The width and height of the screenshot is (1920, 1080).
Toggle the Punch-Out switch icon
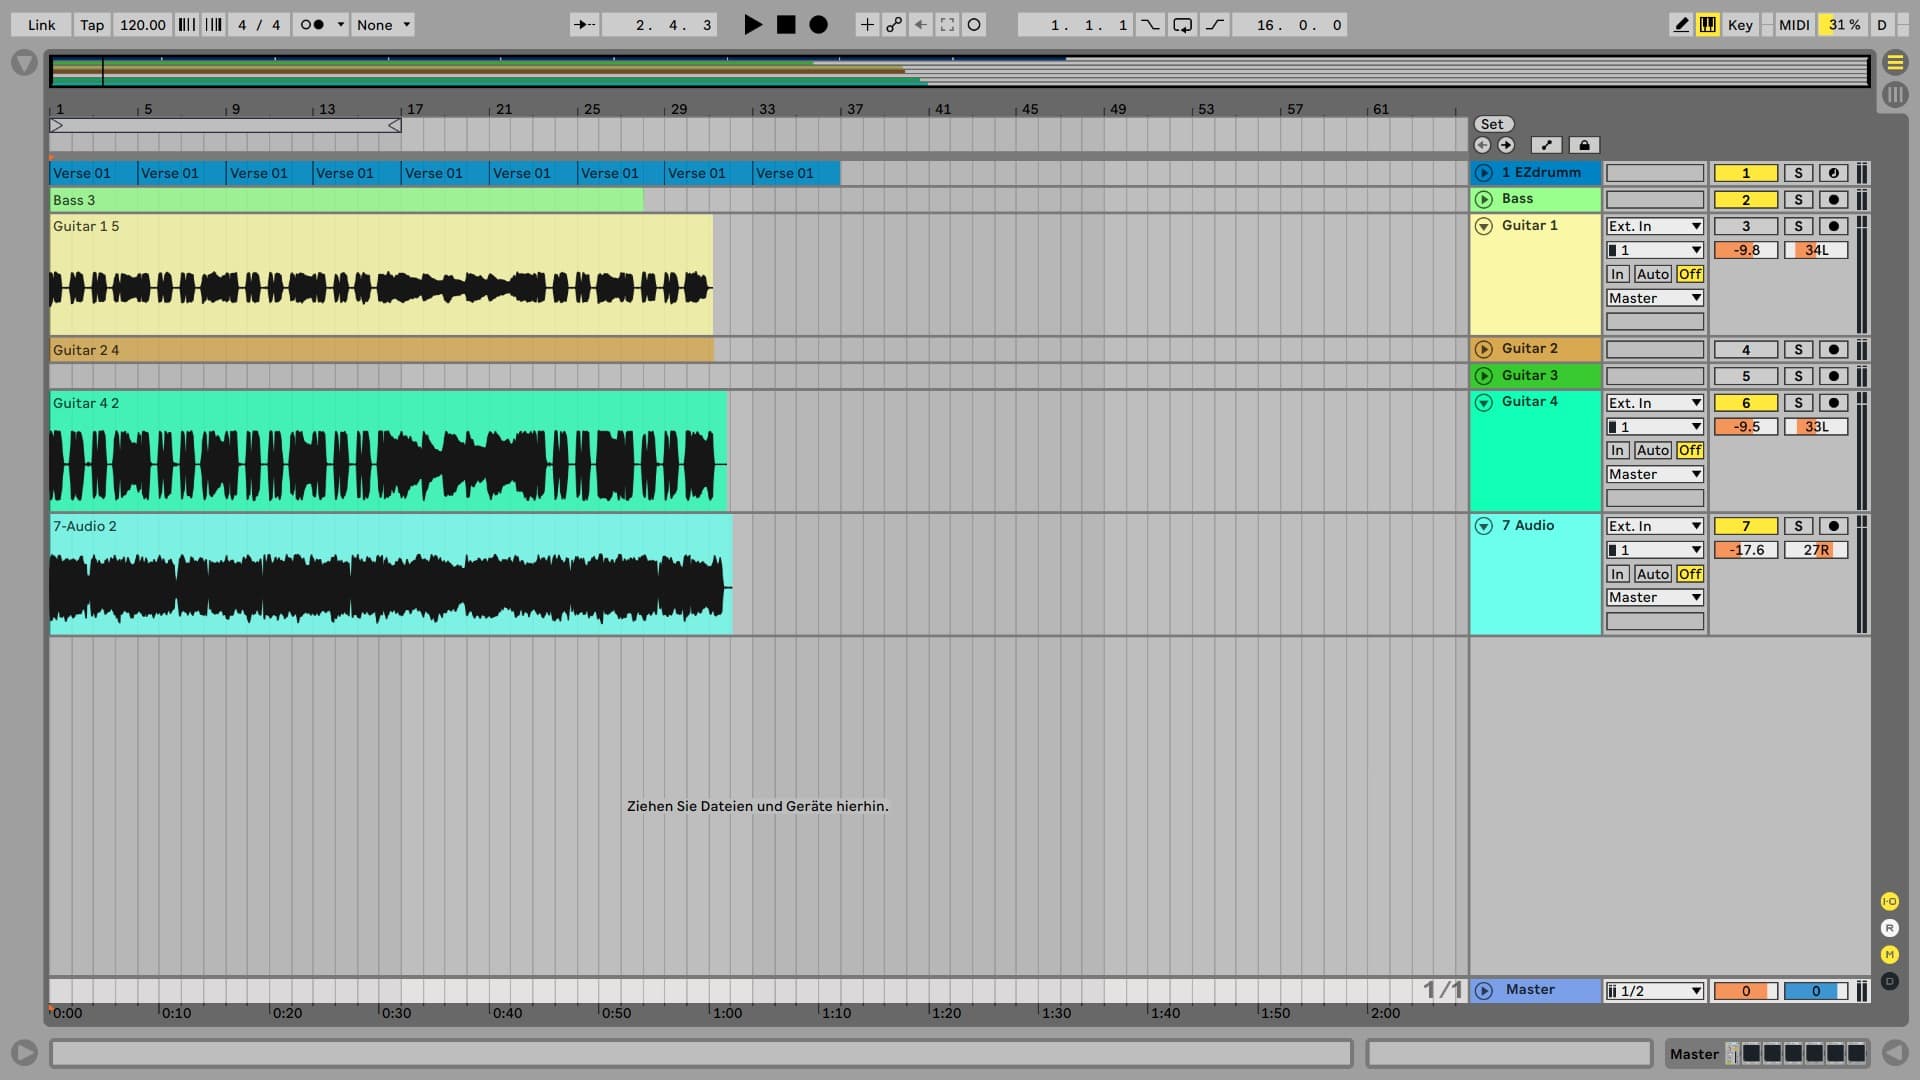[x=1215, y=25]
